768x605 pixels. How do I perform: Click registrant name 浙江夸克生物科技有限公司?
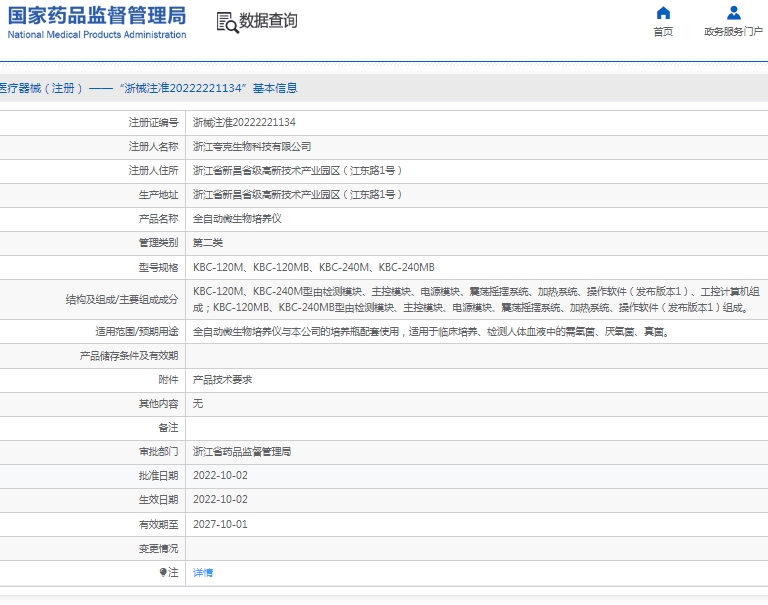coord(252,147)
